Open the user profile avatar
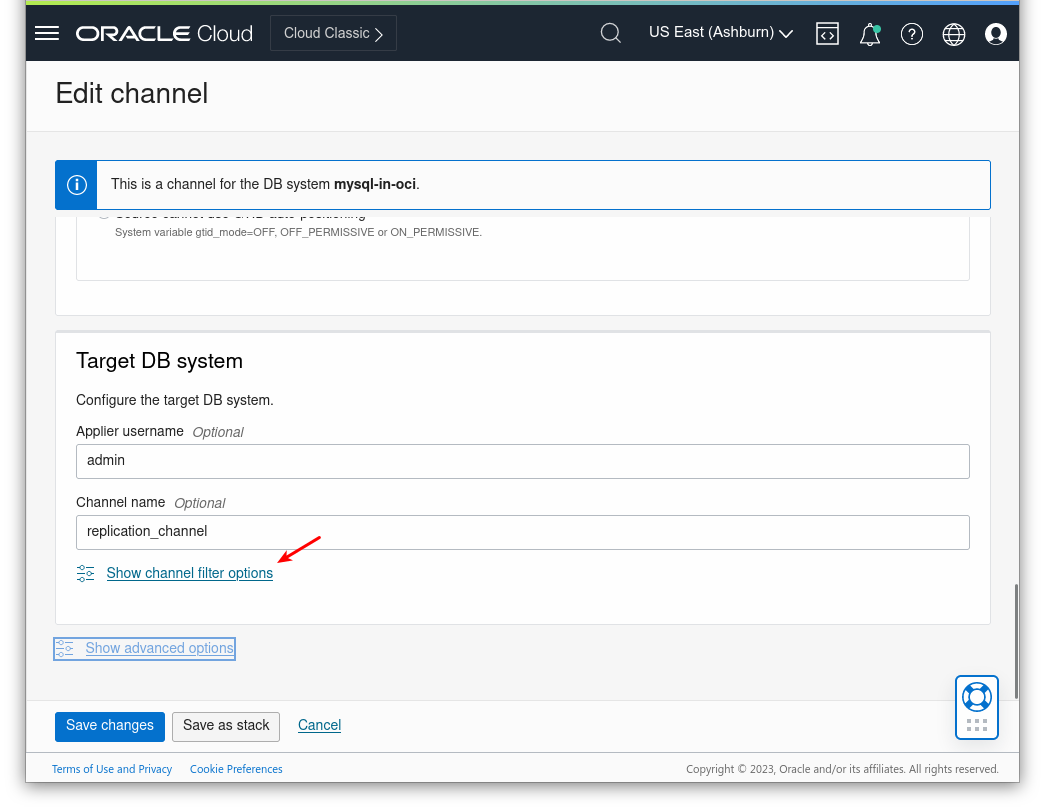The image size is (1045, 811). 996,34
